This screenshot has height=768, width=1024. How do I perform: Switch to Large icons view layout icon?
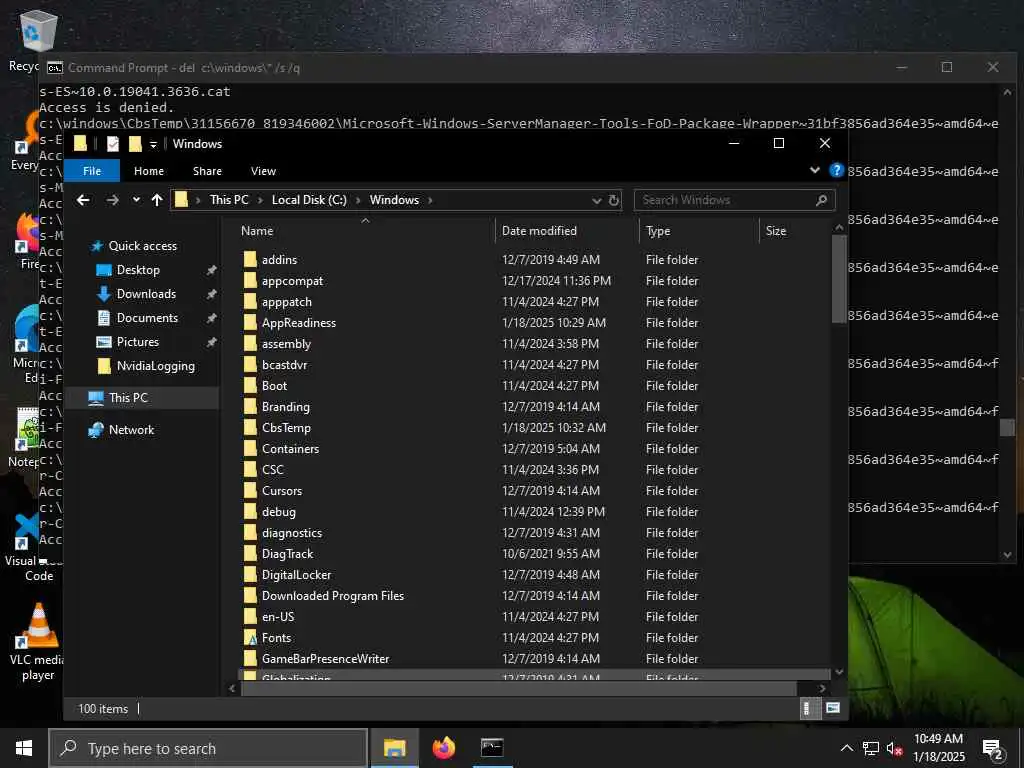coord(833,709)
